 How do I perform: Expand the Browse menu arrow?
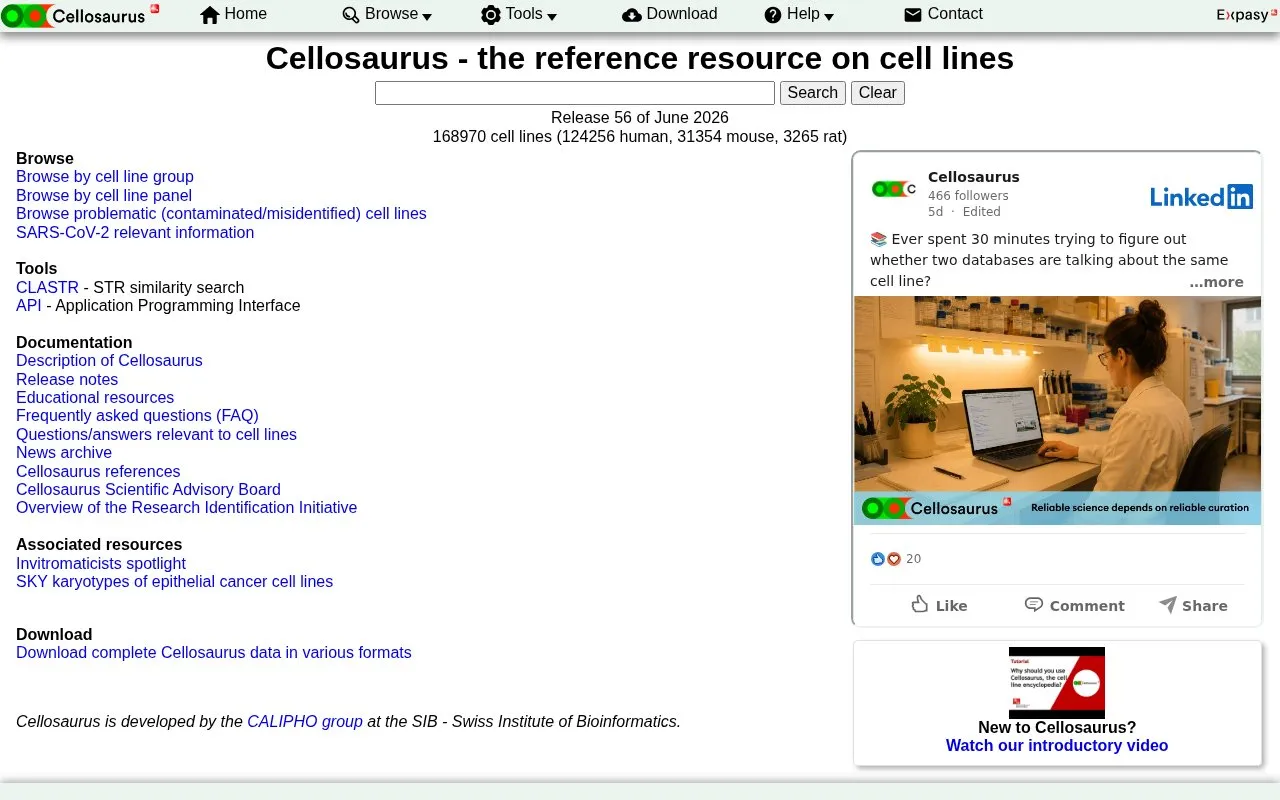click(x=428, y=17)
